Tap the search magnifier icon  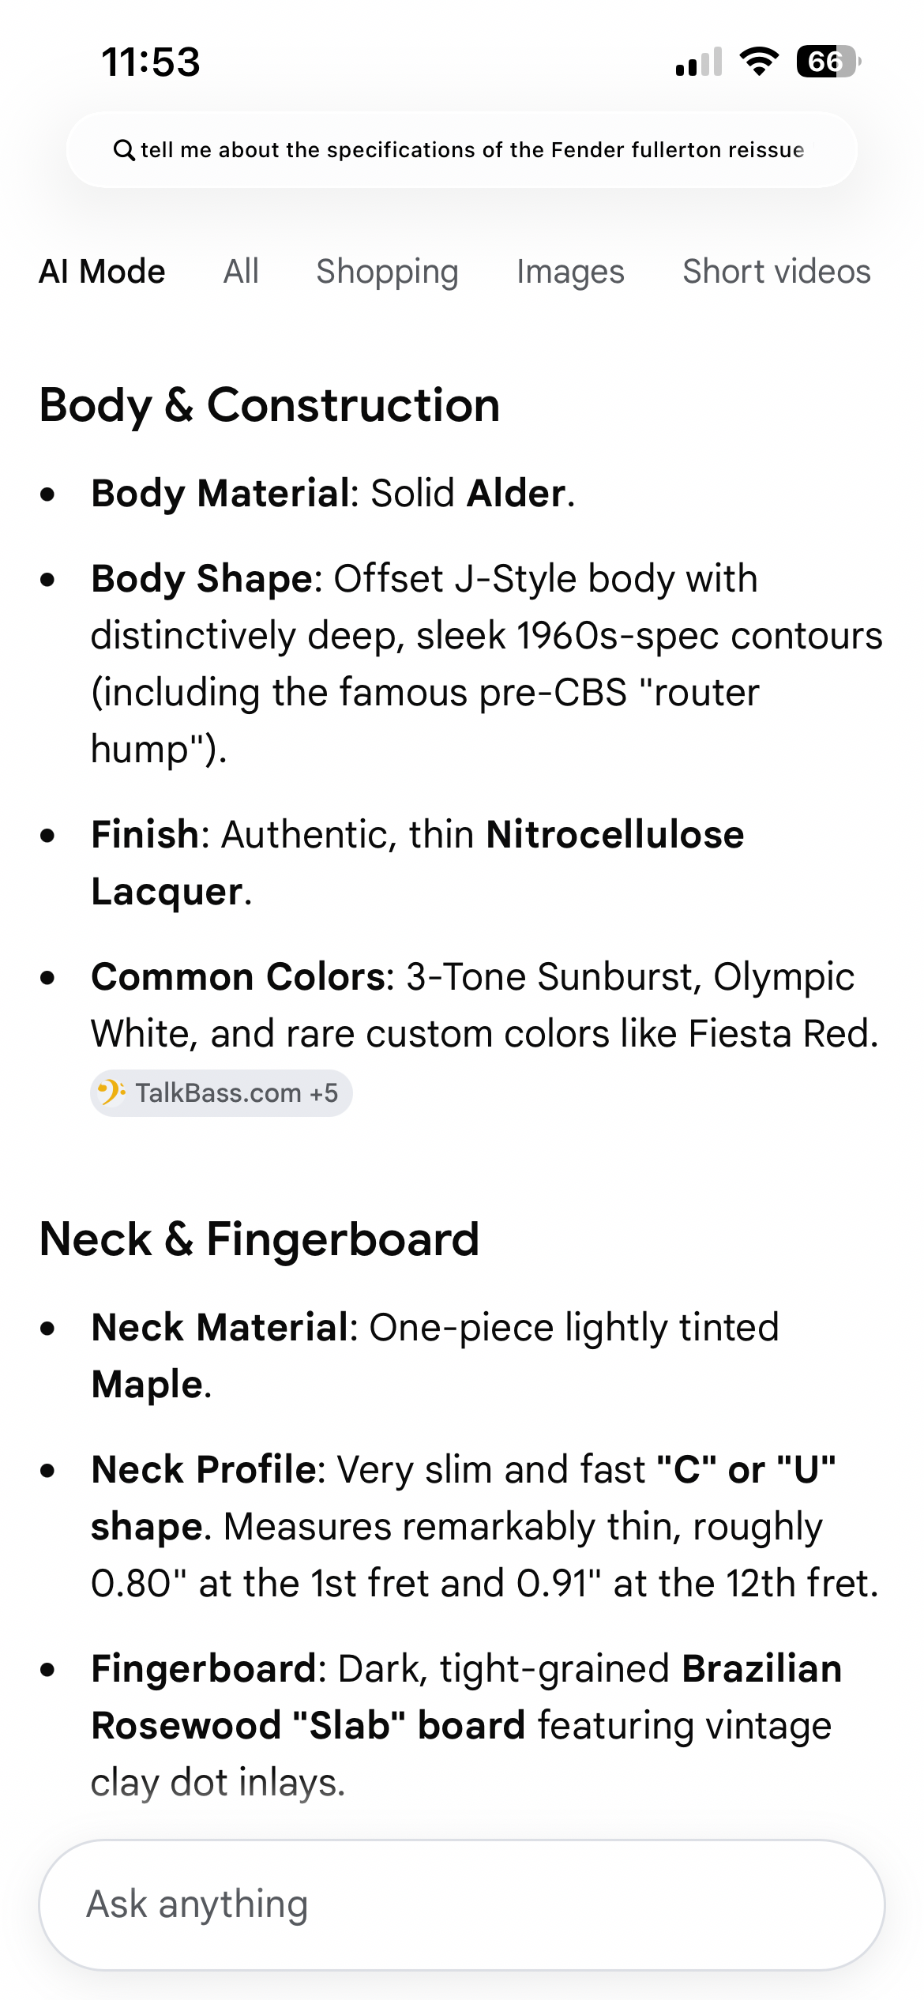pyautogui.click(x=124, y=150)
